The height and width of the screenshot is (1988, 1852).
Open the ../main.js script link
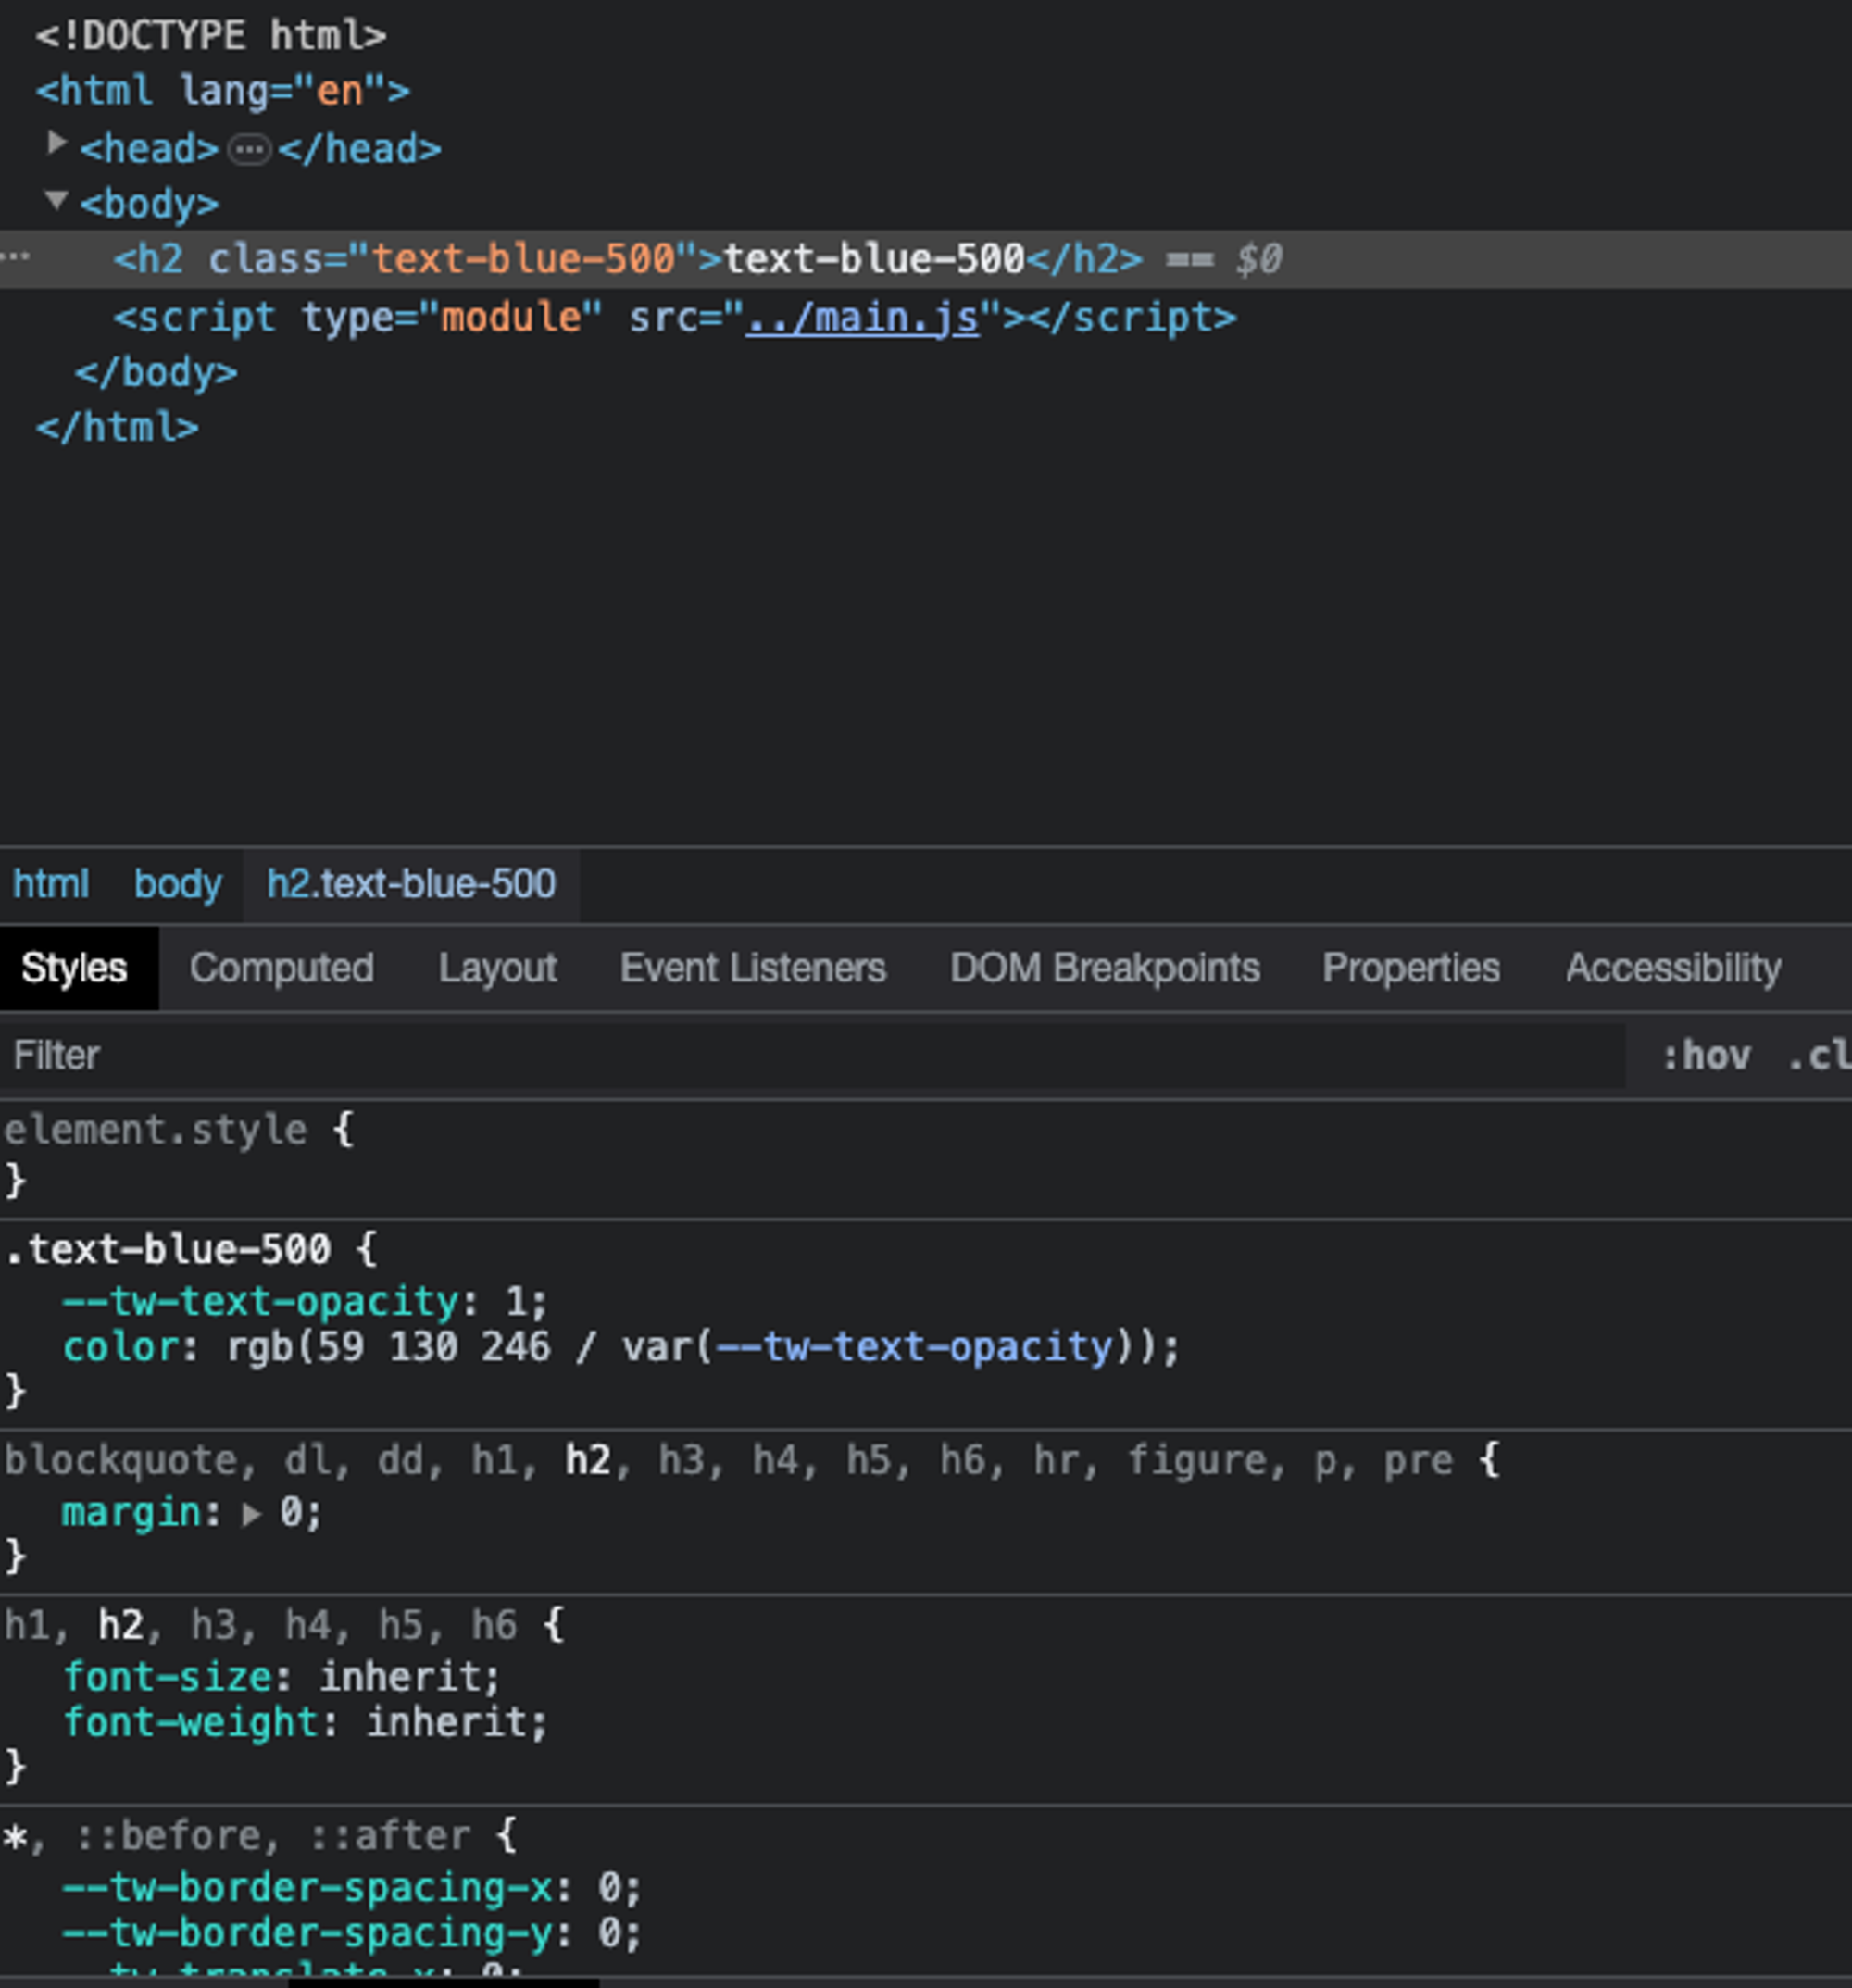pyautogui.click(x=862, y=317)
